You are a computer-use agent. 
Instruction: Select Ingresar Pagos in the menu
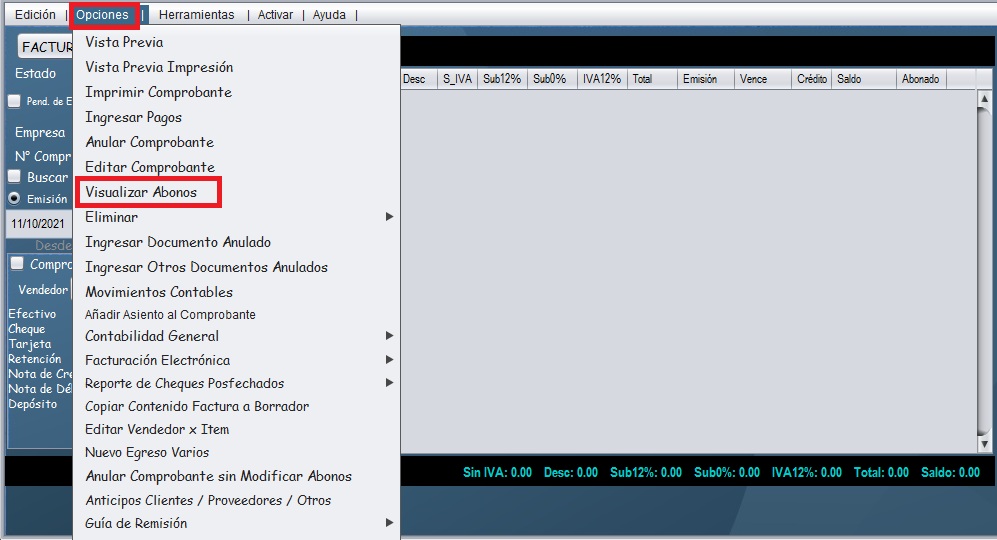point(133,117)
